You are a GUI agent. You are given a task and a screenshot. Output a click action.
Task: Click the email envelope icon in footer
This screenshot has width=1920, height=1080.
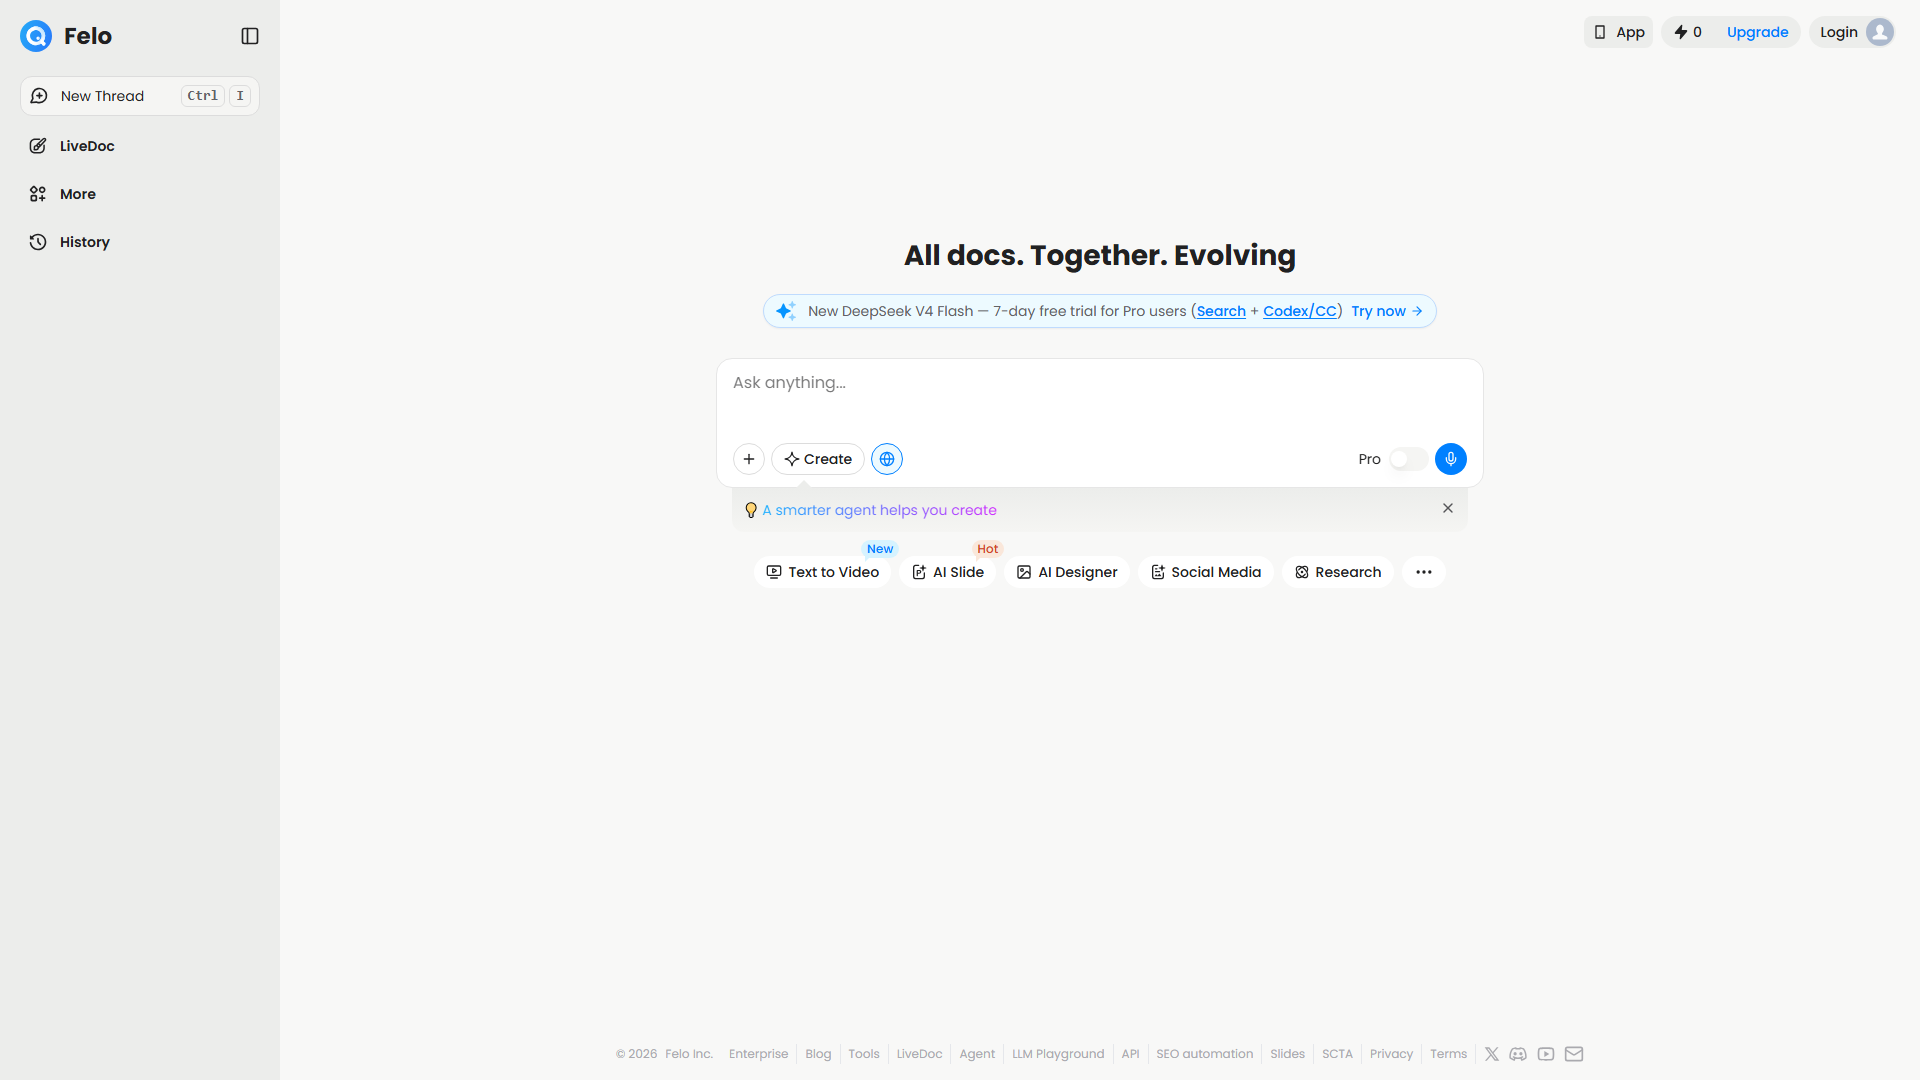(1574, 1054)
